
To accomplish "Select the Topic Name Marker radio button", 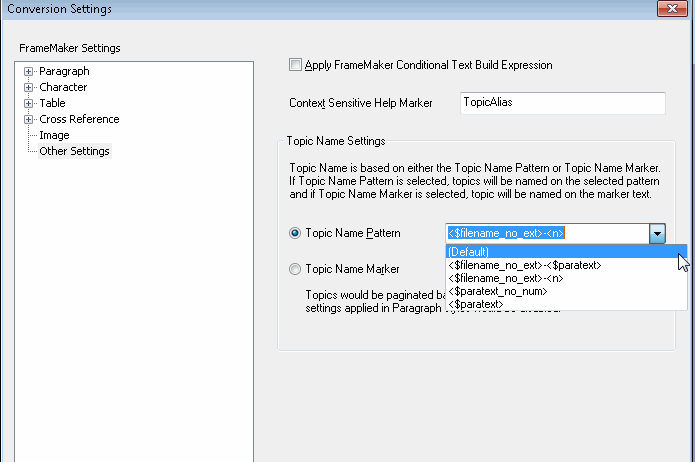I will pyautogui.click(x=295, y=269).
